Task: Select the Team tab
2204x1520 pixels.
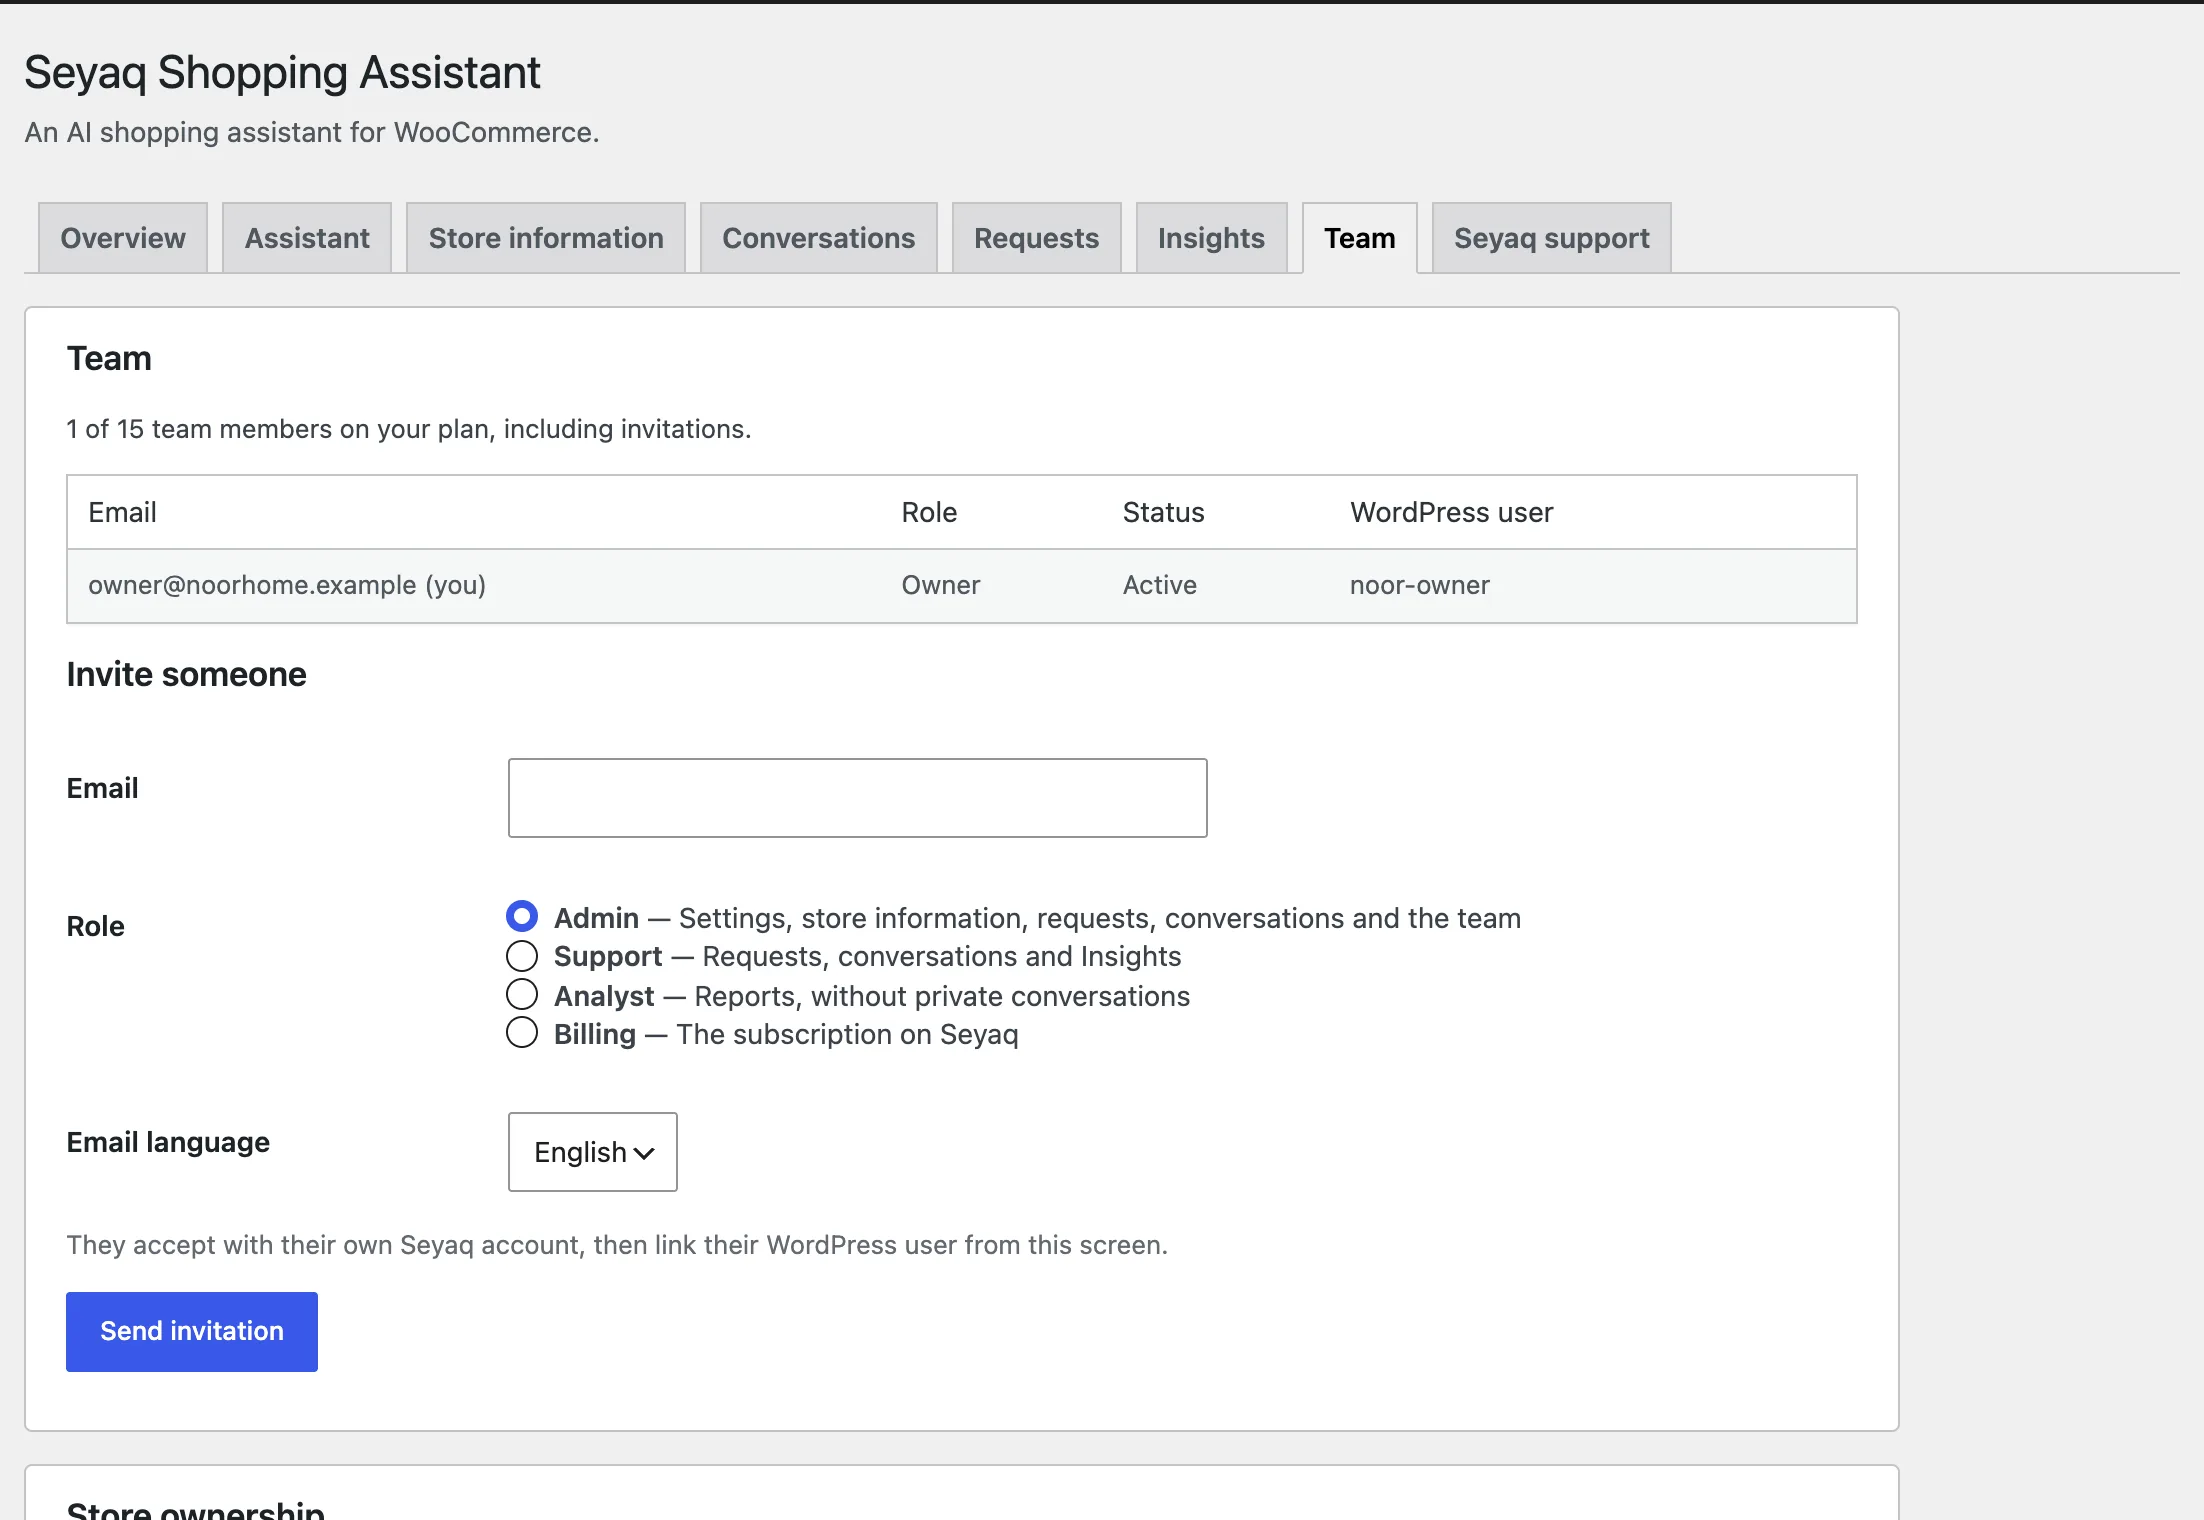Action: pos(1360,238)
